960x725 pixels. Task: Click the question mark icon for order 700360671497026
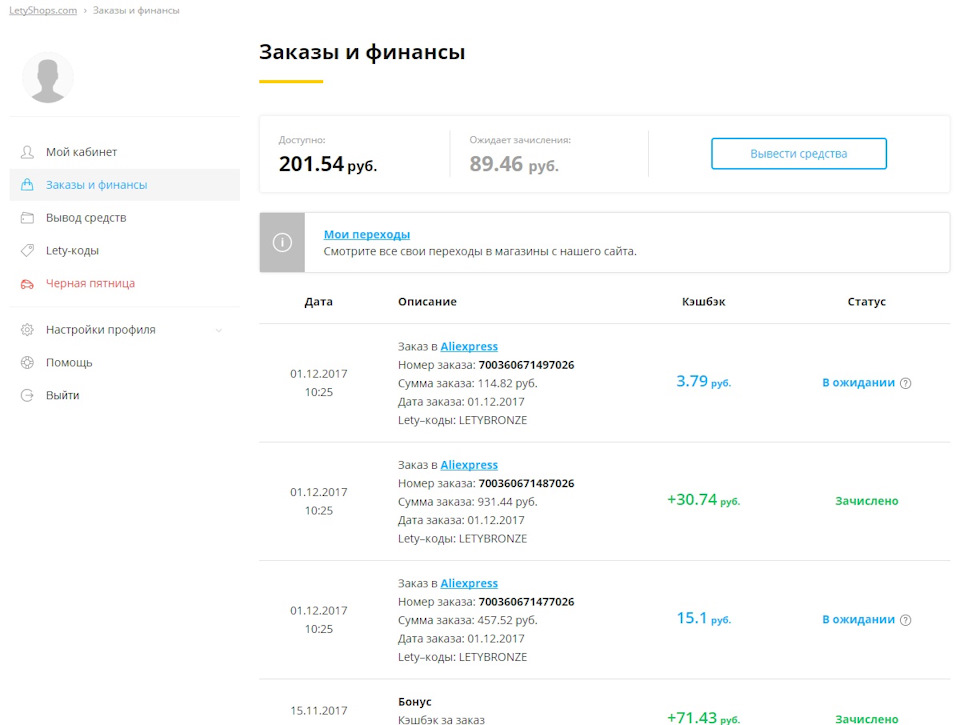point(906,383)
